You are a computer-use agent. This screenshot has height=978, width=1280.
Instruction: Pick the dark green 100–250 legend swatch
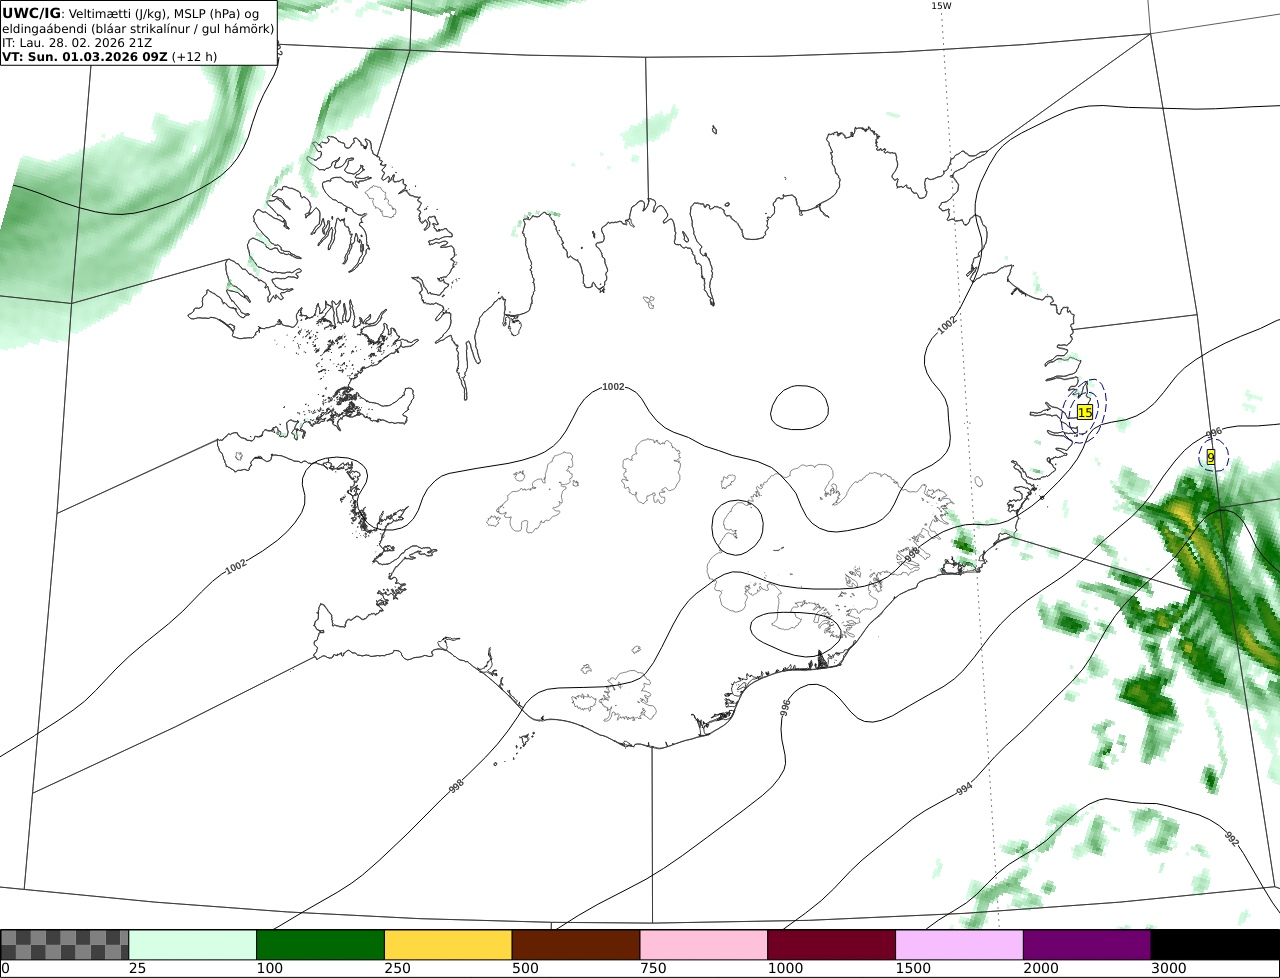pos(321,945)
